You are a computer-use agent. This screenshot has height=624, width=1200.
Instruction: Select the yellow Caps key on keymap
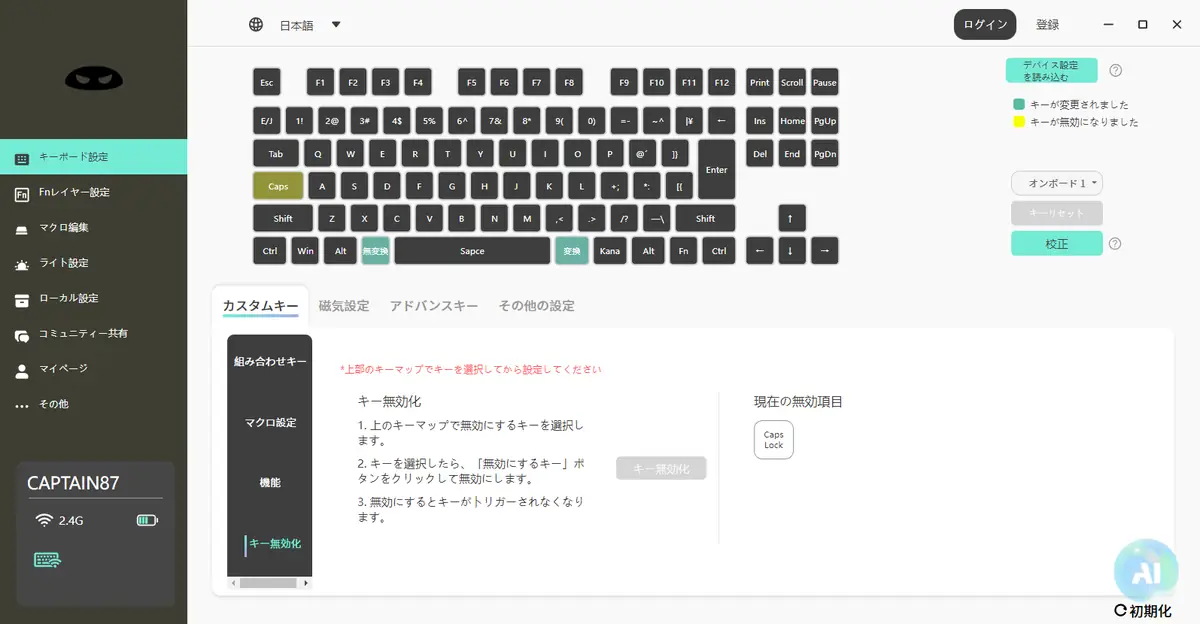pos(278,186)
